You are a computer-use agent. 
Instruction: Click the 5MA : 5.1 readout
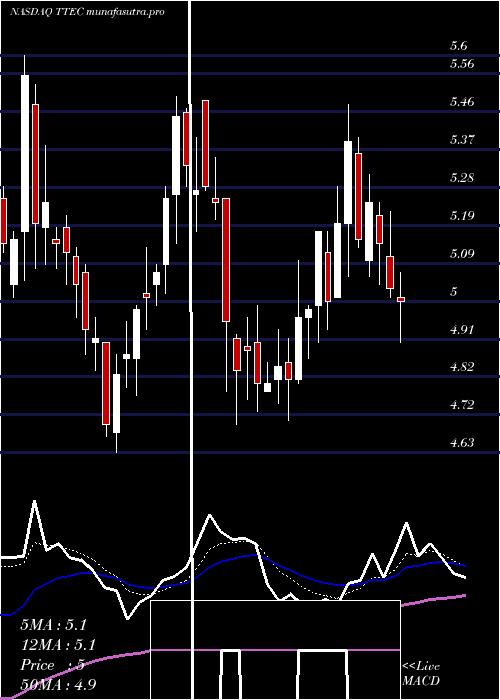(x=53, y=625)
